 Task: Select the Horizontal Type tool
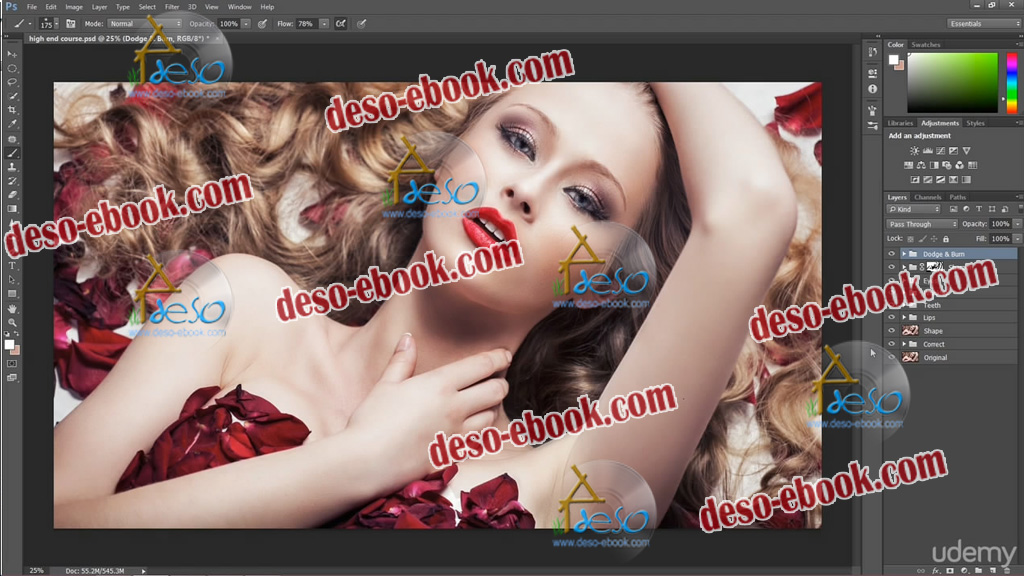[12, 266]
